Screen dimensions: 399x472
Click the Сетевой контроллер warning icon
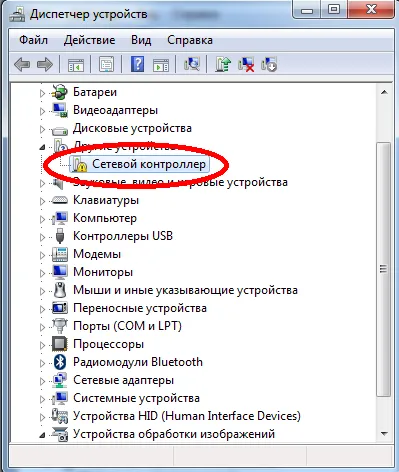point(80,164)
